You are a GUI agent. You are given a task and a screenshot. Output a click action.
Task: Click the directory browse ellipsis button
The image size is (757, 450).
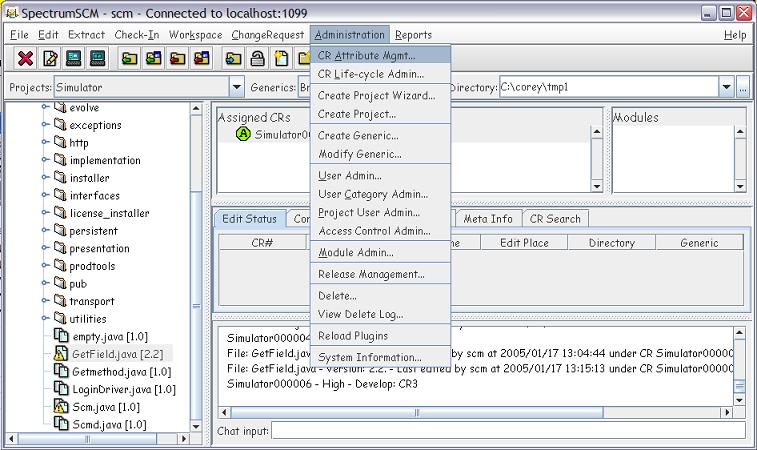743,87
